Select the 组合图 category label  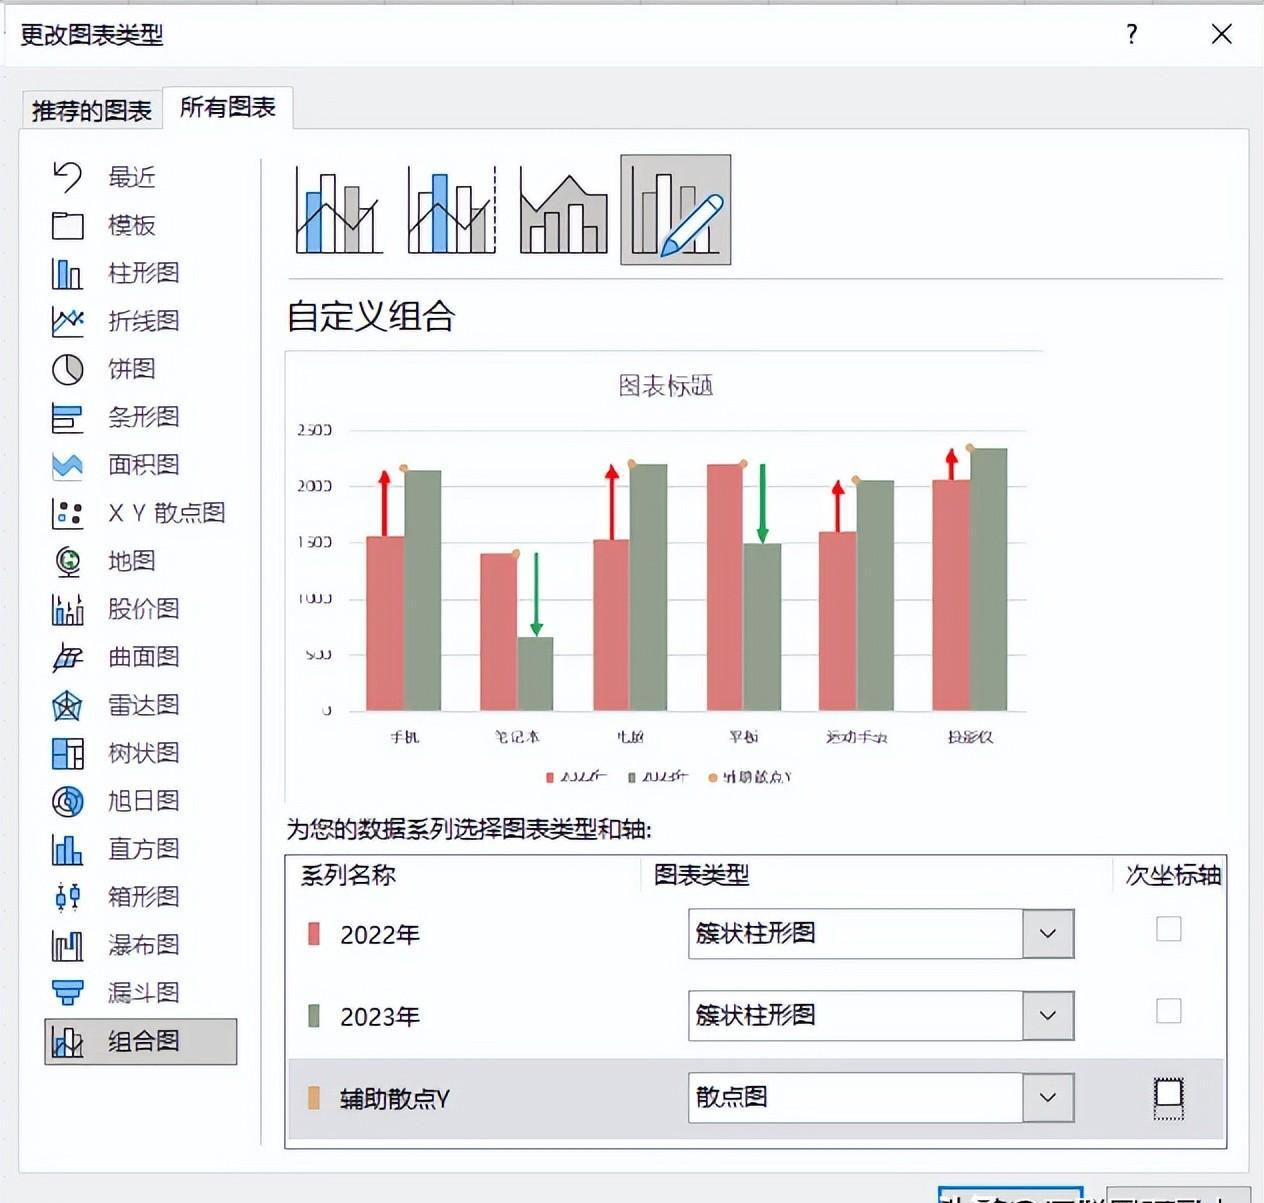[144, 1042]
